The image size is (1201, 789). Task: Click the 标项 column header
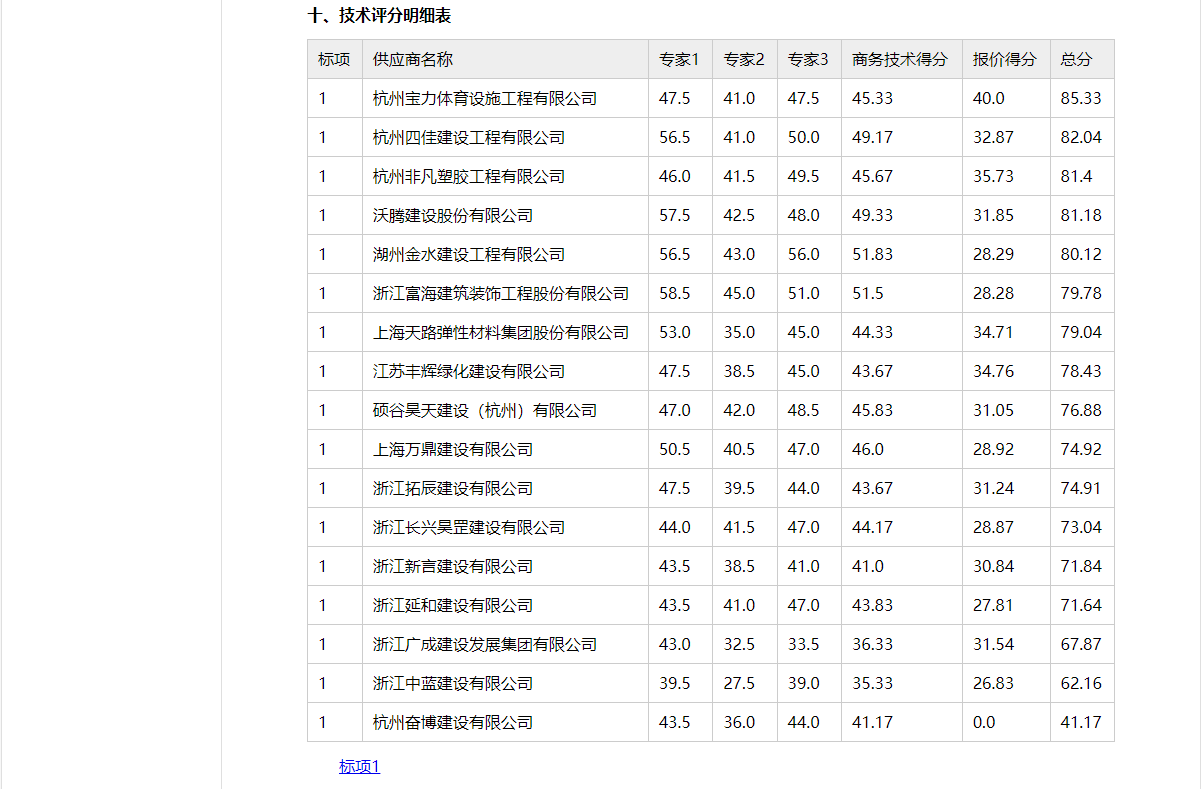pos(334,59)
